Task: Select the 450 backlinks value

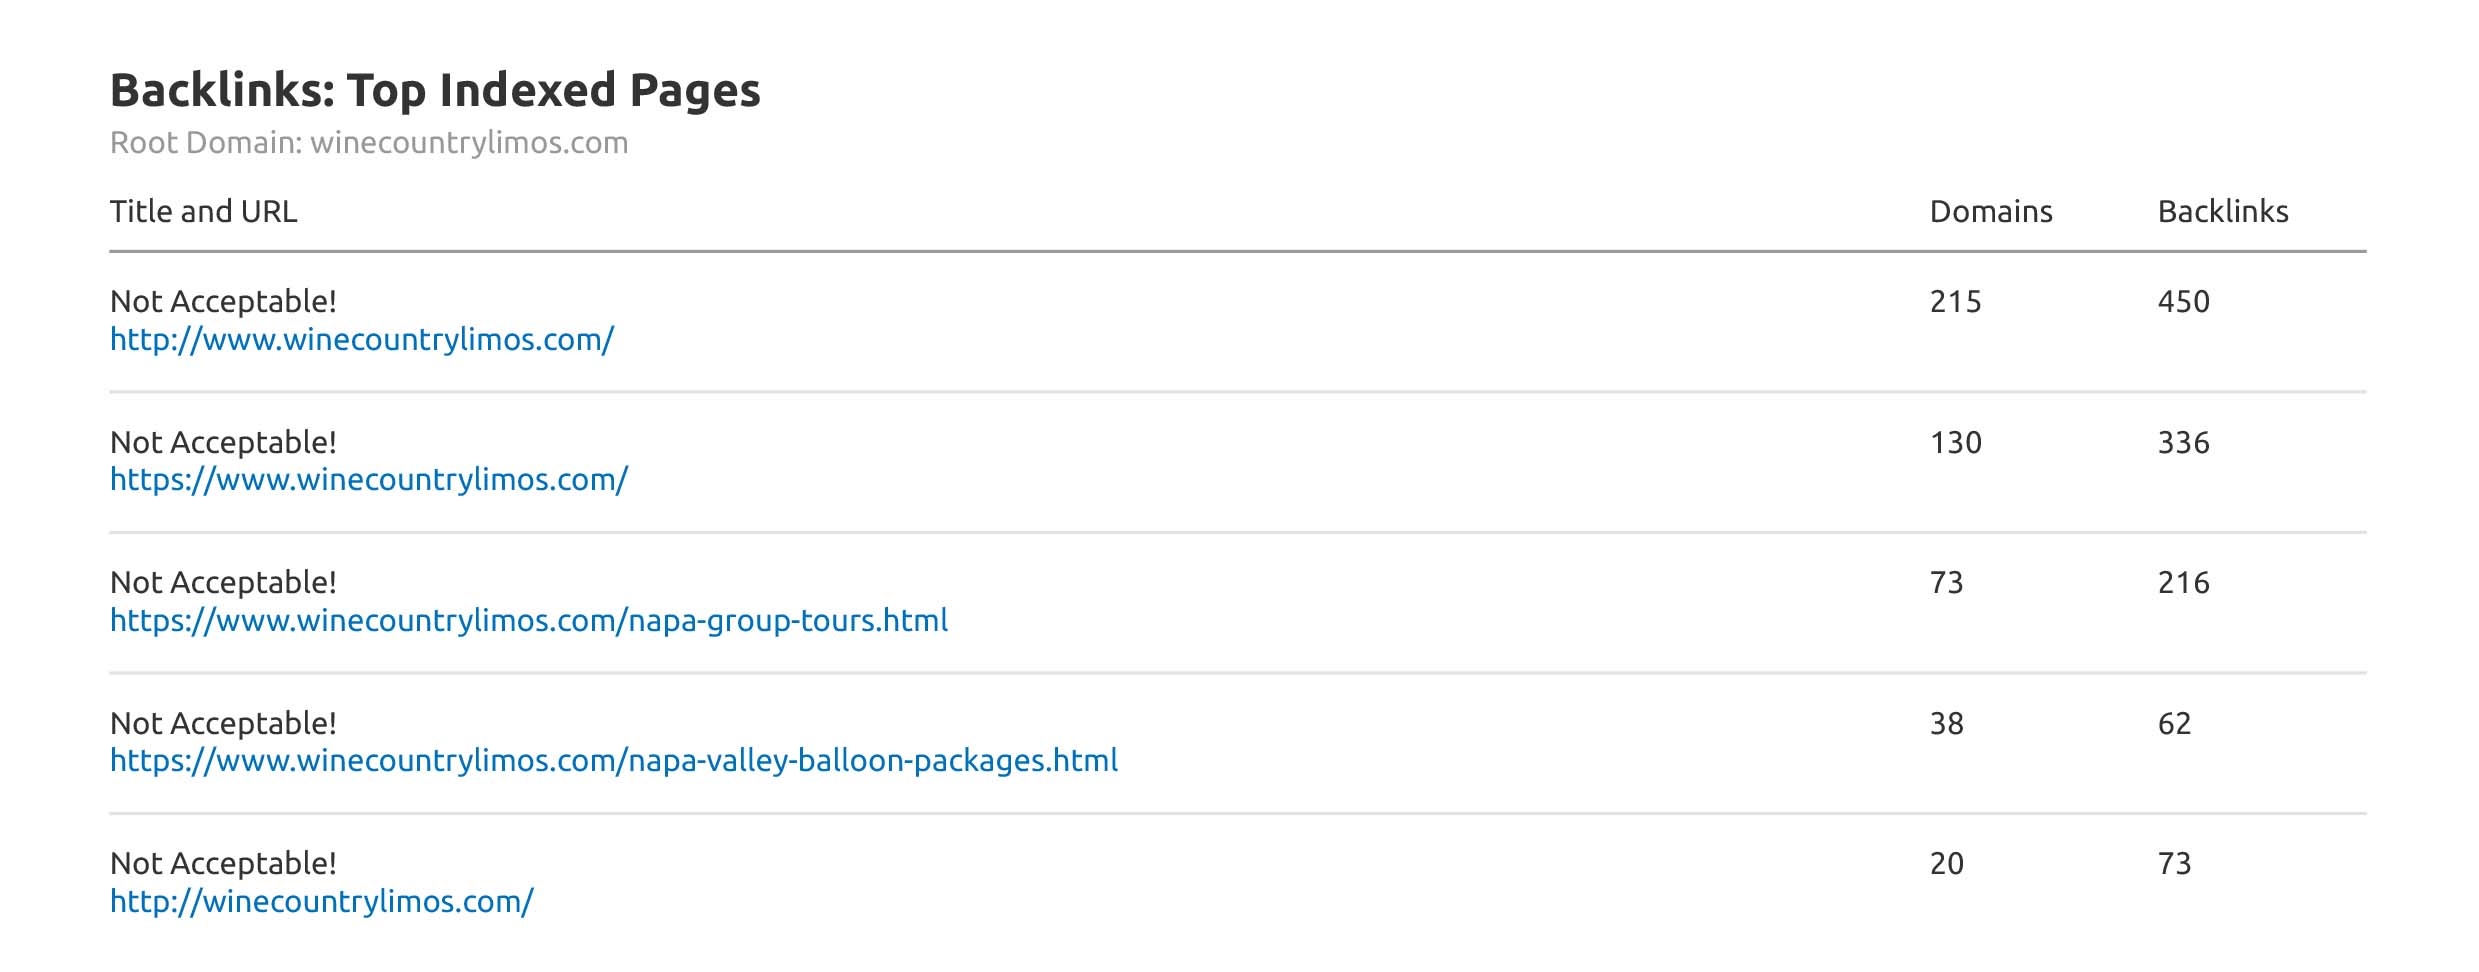Action: tap(2183, 302)
